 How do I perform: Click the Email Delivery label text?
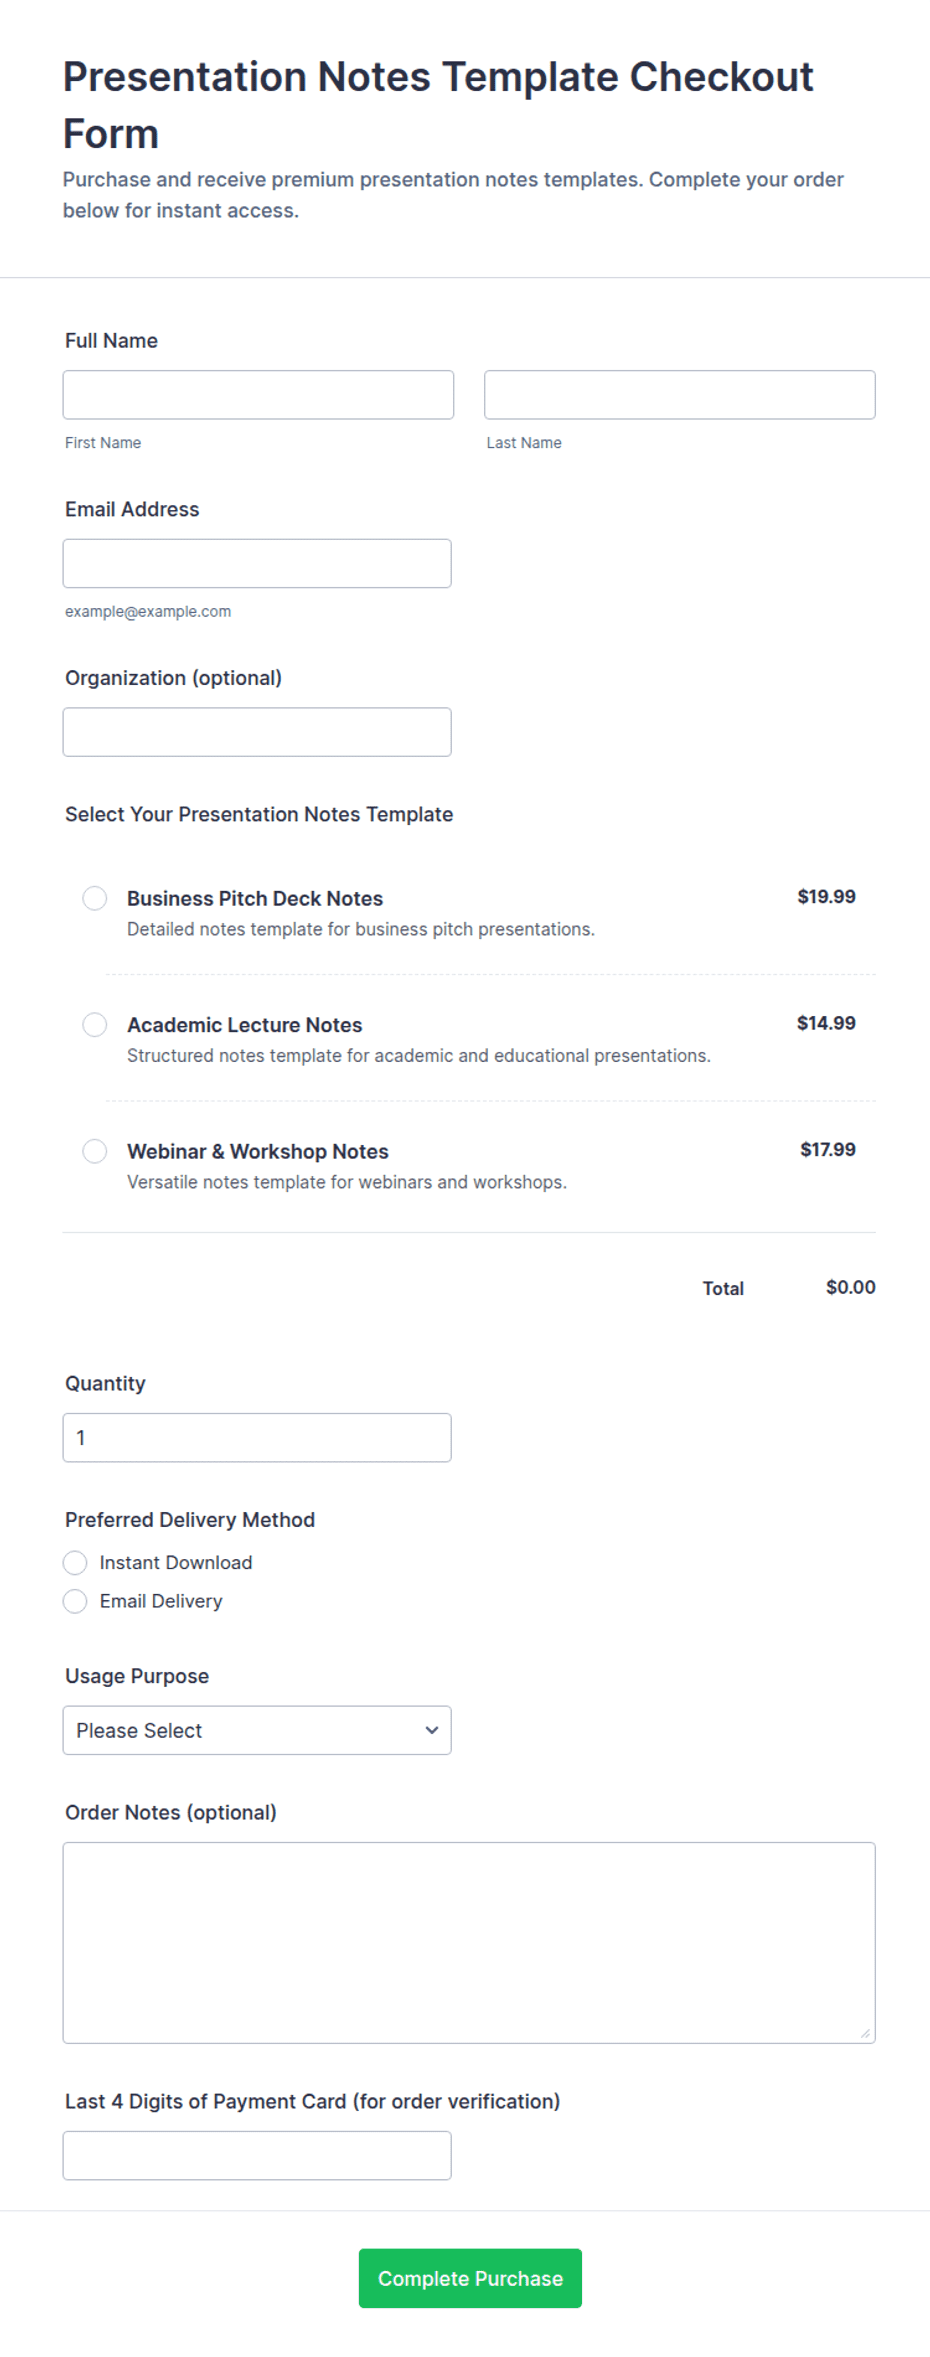(x=161, y=1601)
